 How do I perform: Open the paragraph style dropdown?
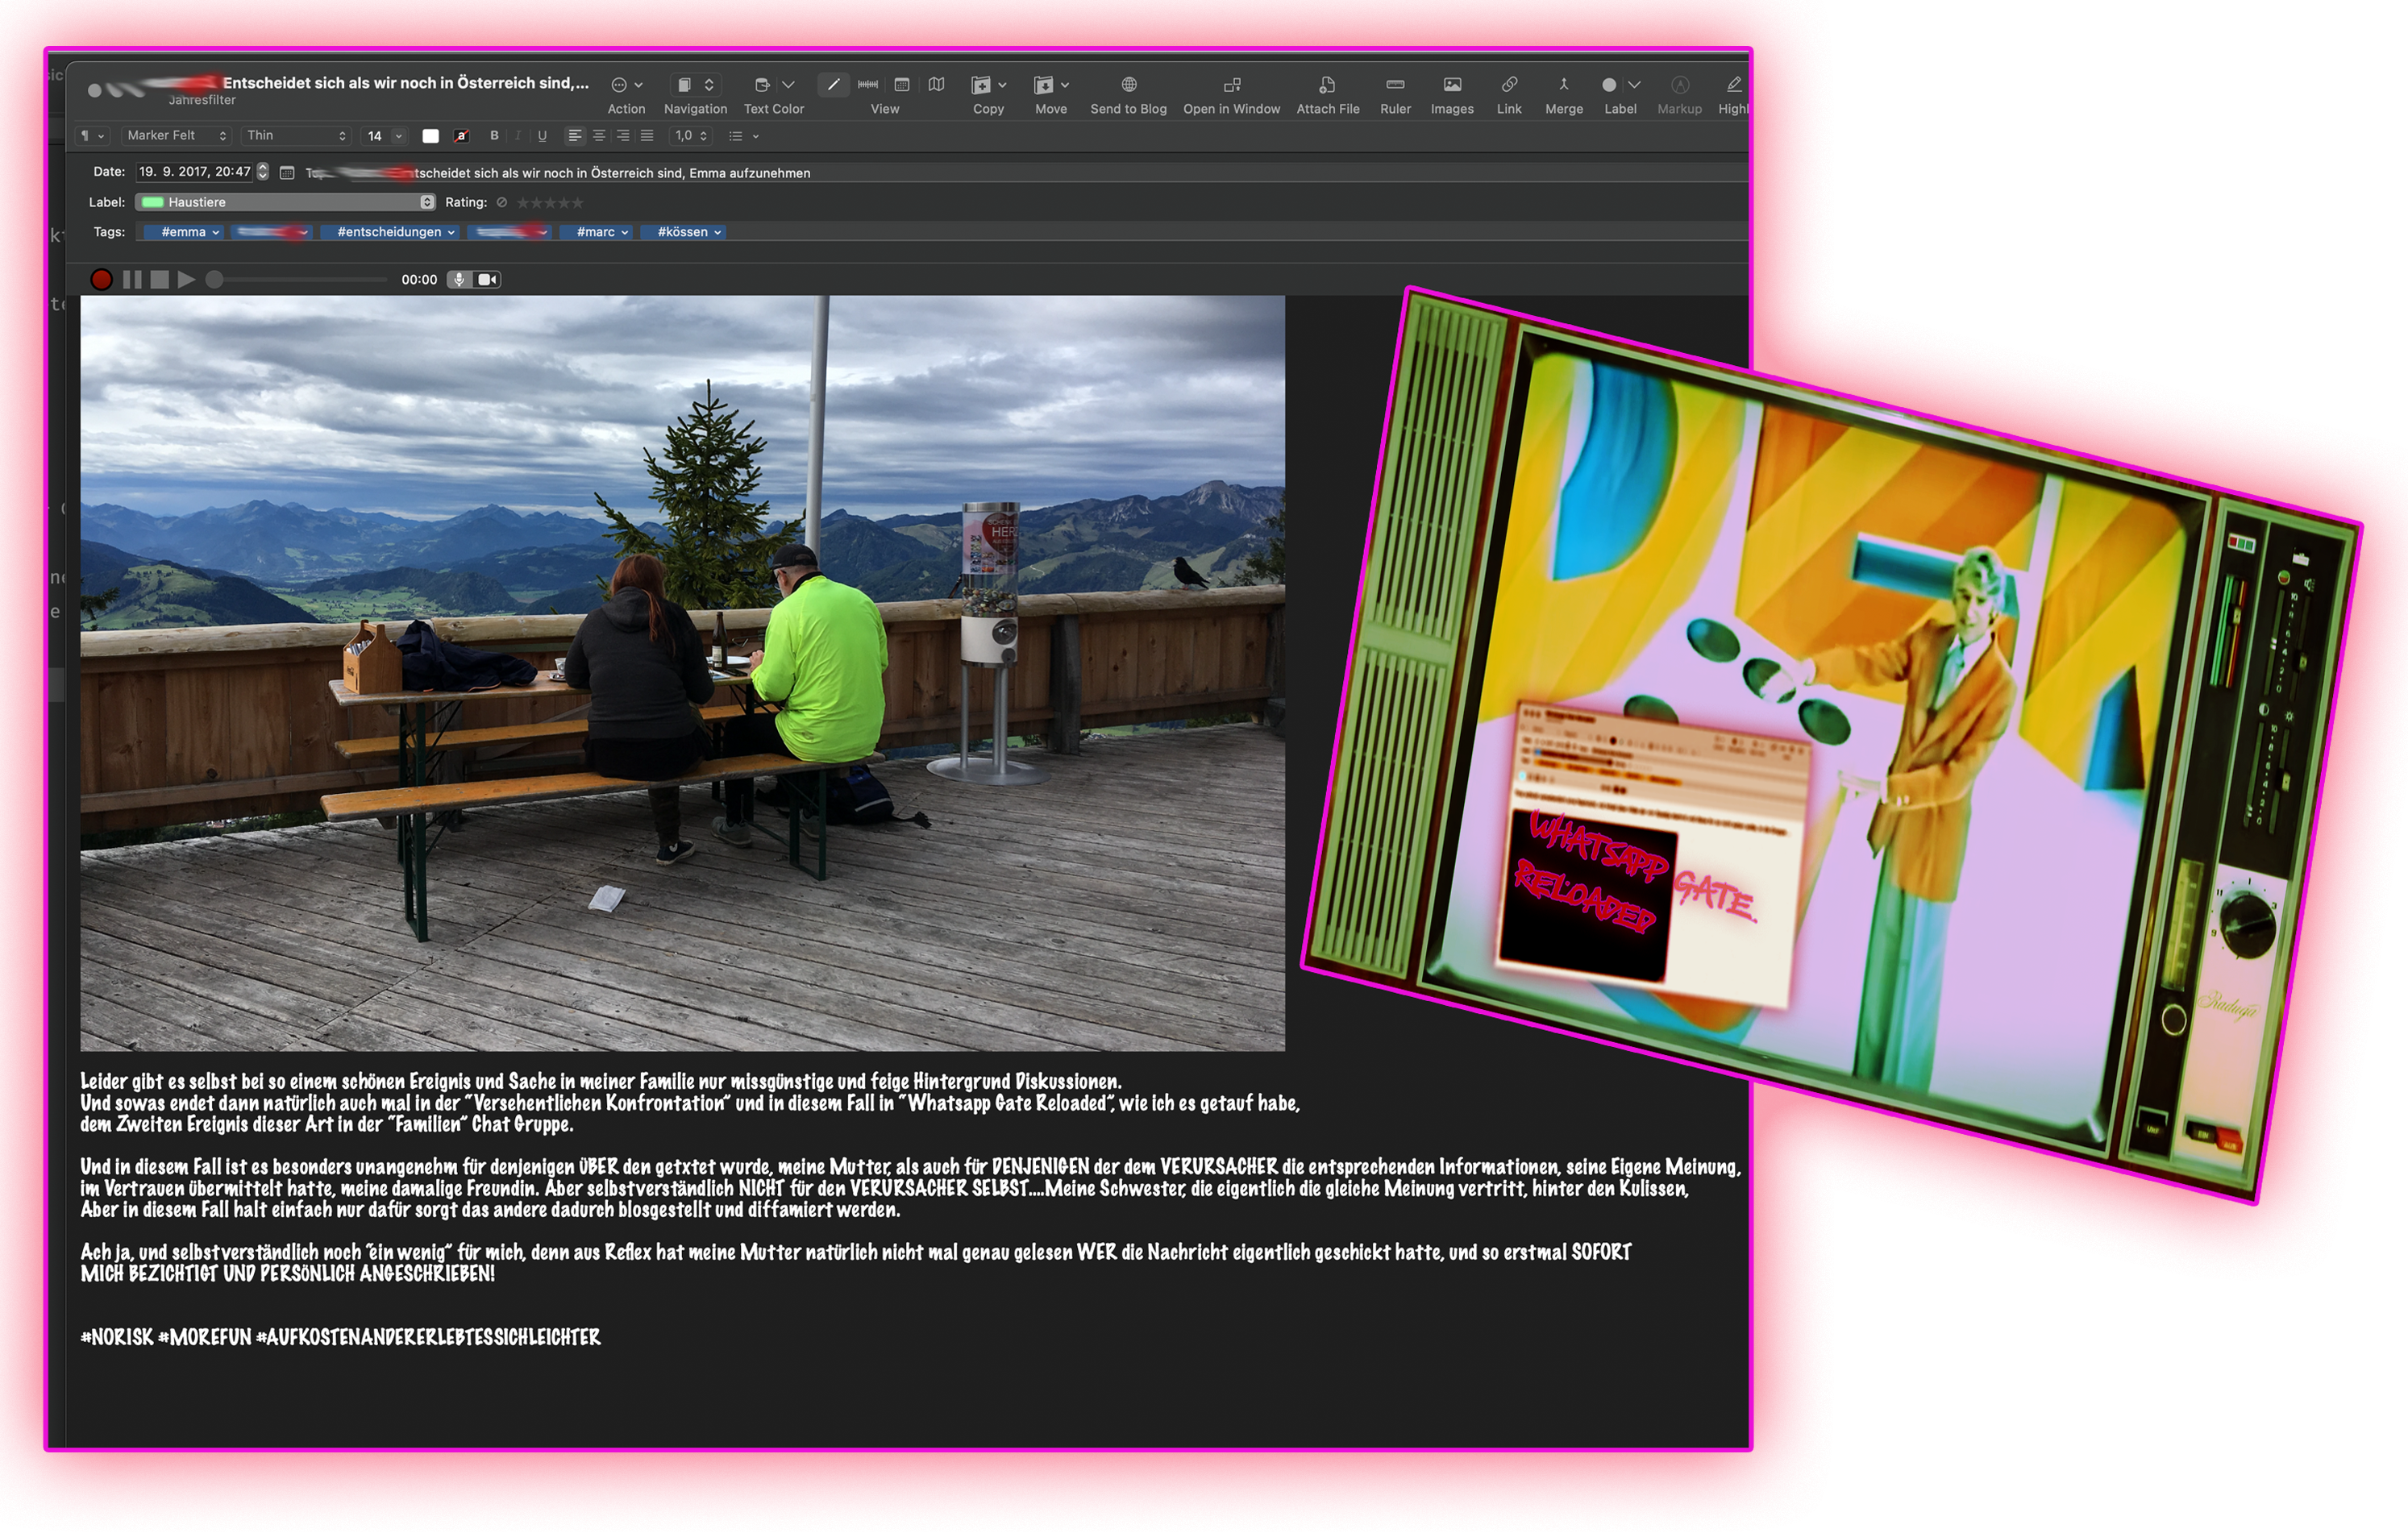(92, 136)
